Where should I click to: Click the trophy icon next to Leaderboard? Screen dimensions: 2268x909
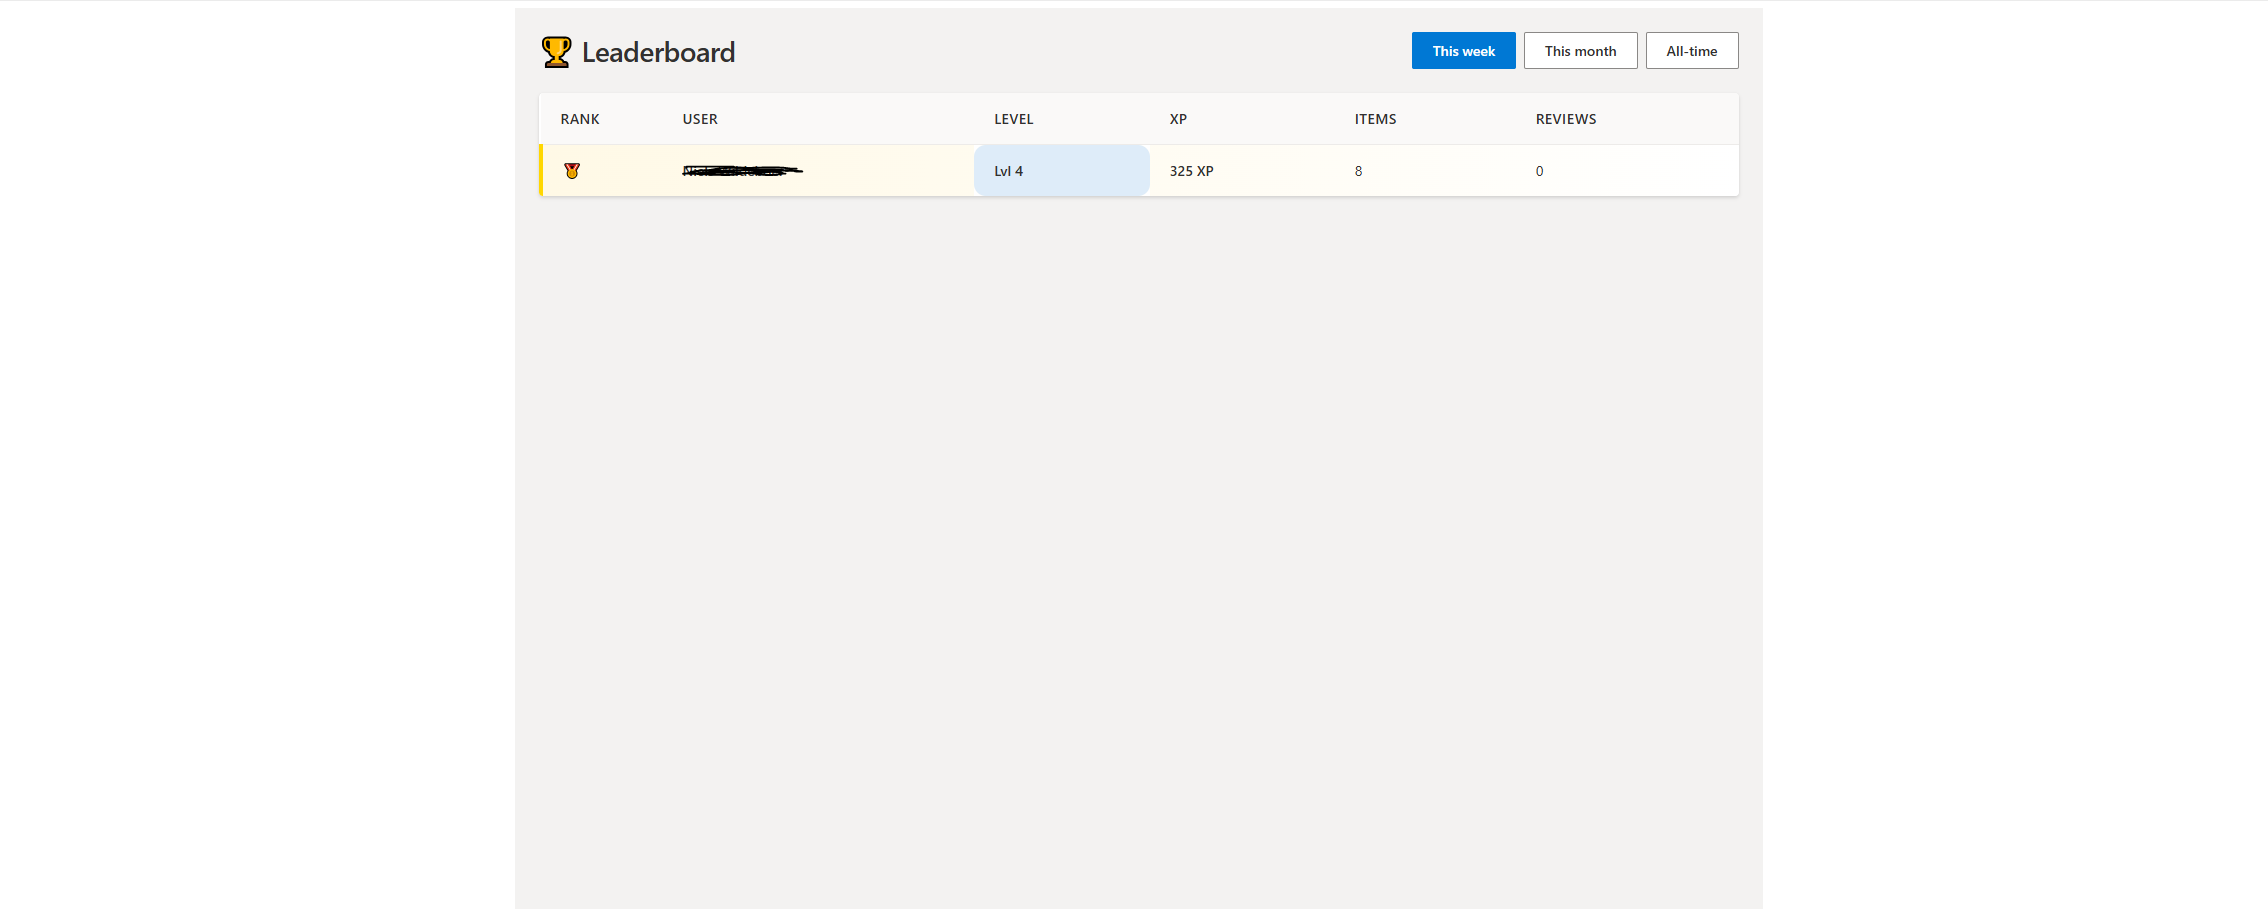556,50
